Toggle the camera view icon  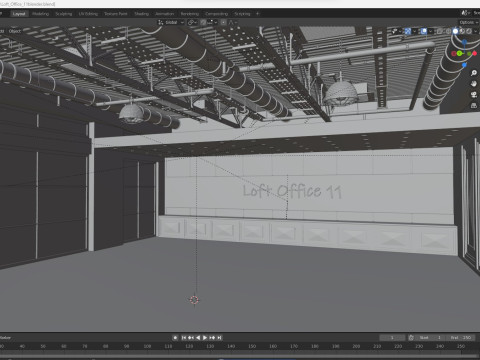point(473,95)
